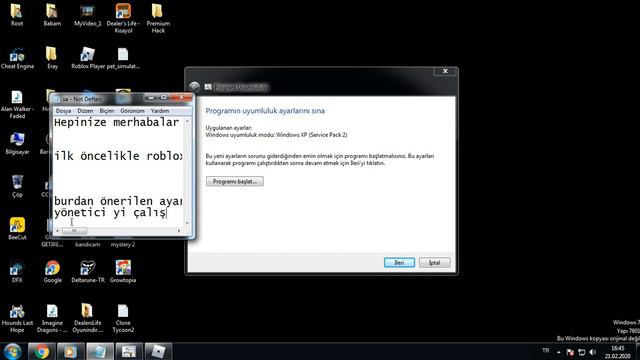Click the 'ilk öncelikle' line in Notepad
The width and height of the screenshot is (640, 360).
tap(118, 156)
